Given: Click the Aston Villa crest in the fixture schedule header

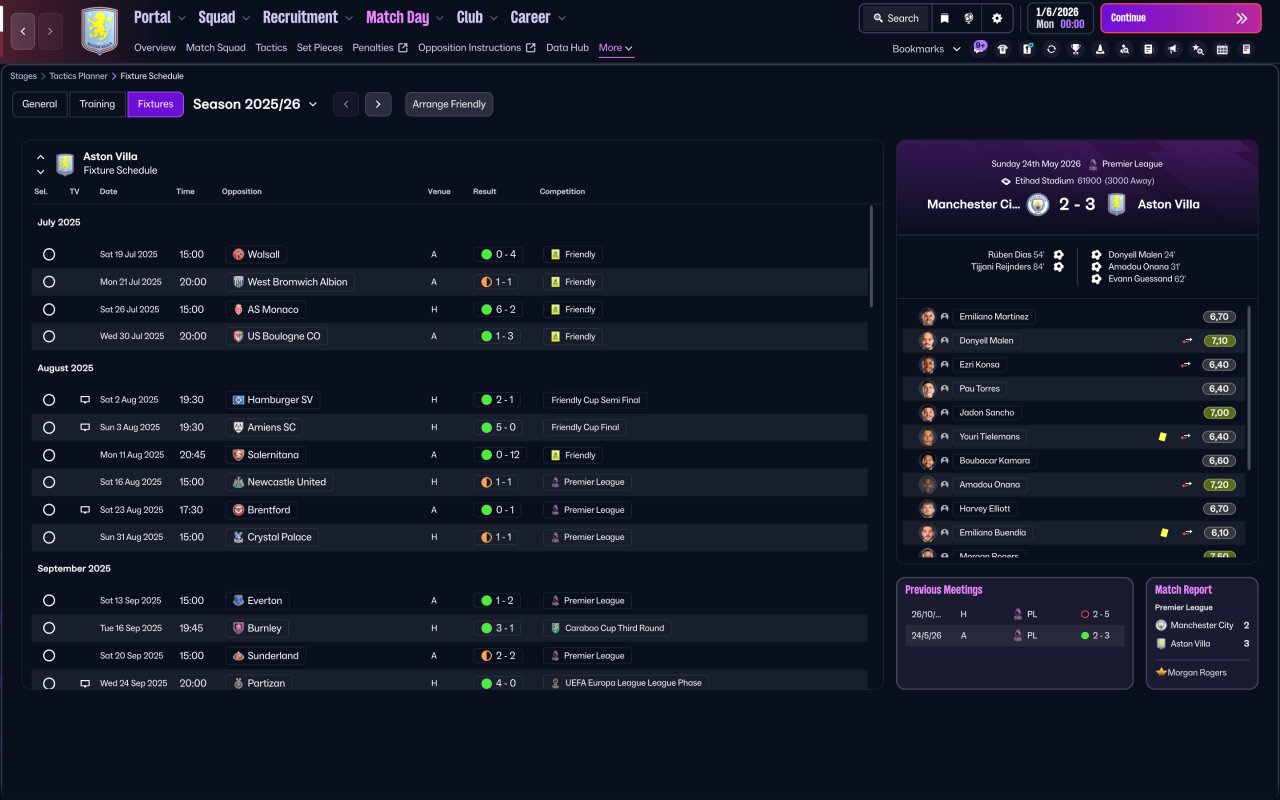Looking at the screenshot, I should [65, 164].
